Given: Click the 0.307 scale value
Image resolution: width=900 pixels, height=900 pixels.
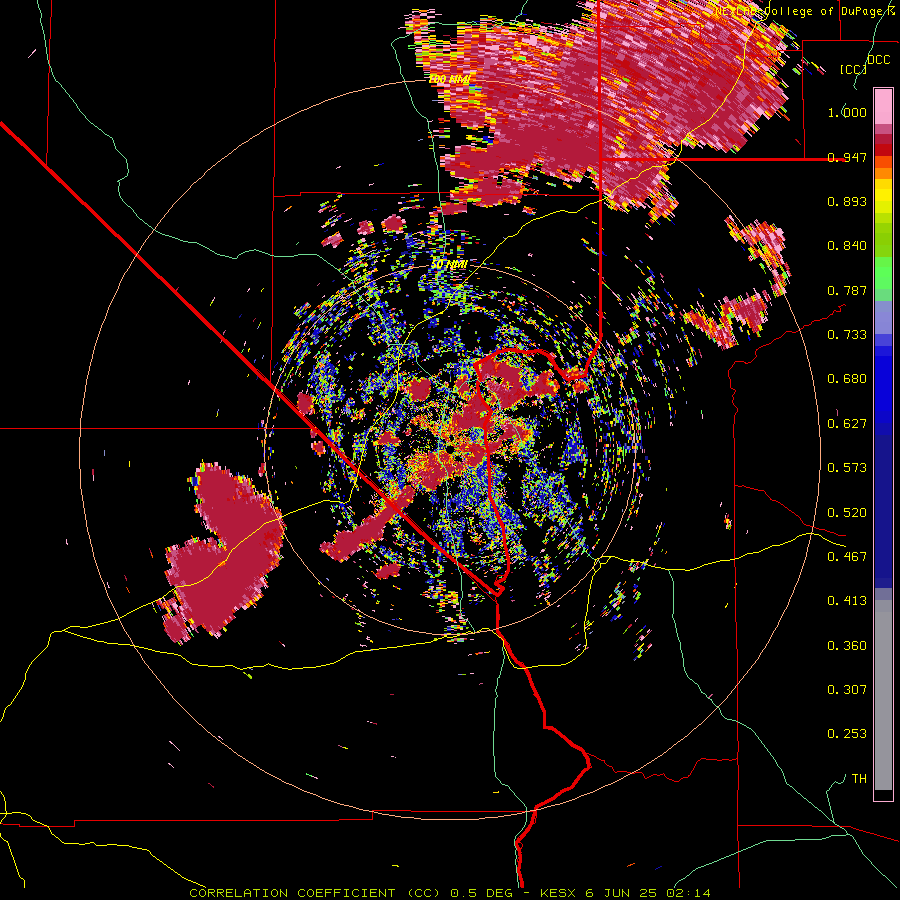Looking at the screenshot, I should click(x=847, y=690).
